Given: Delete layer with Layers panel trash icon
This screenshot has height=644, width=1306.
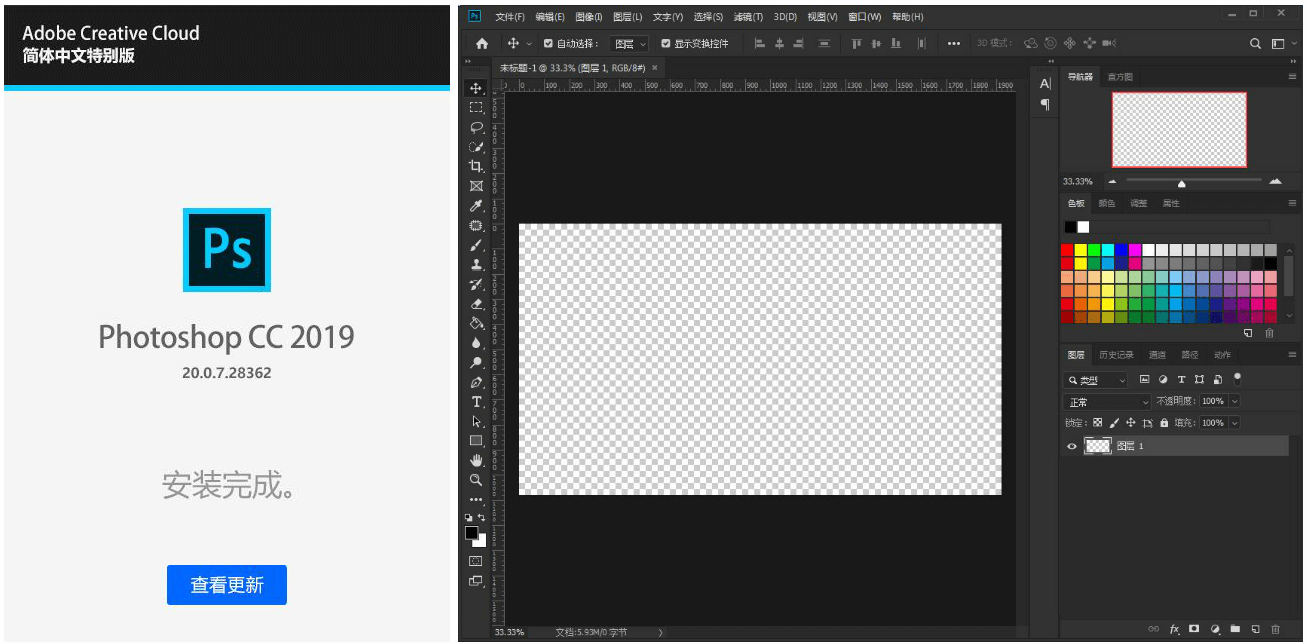Looking at the screenshot, I should (1275, 629).
